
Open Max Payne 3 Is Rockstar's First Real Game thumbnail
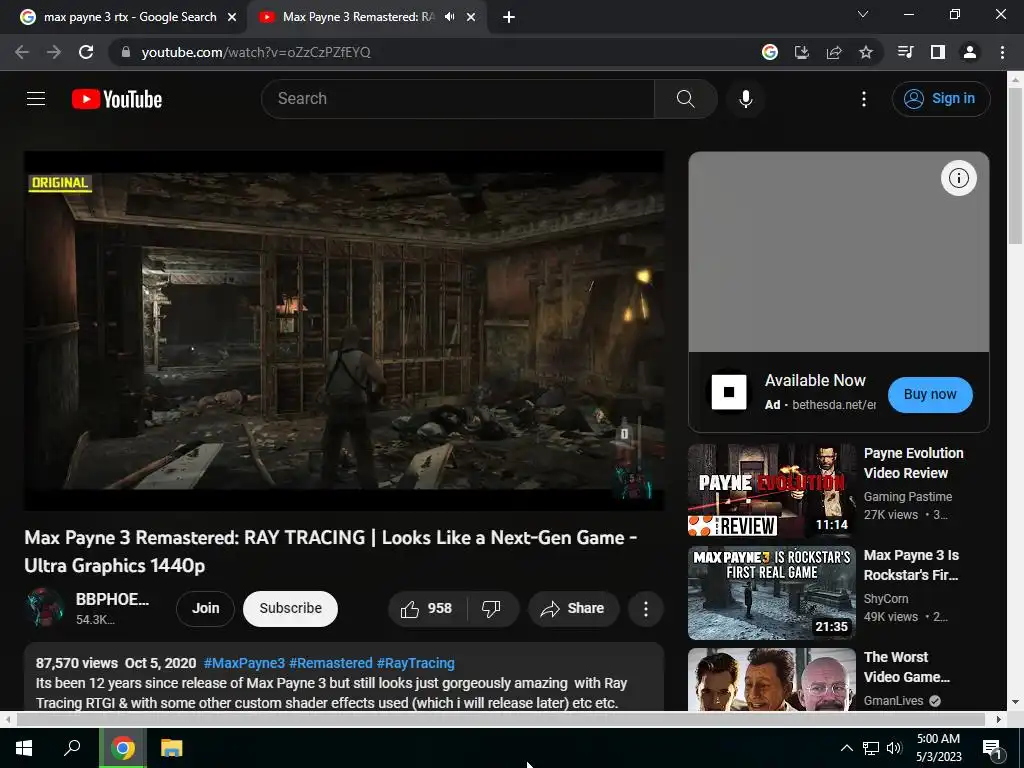pyautogui.click(x=771, y=593)
